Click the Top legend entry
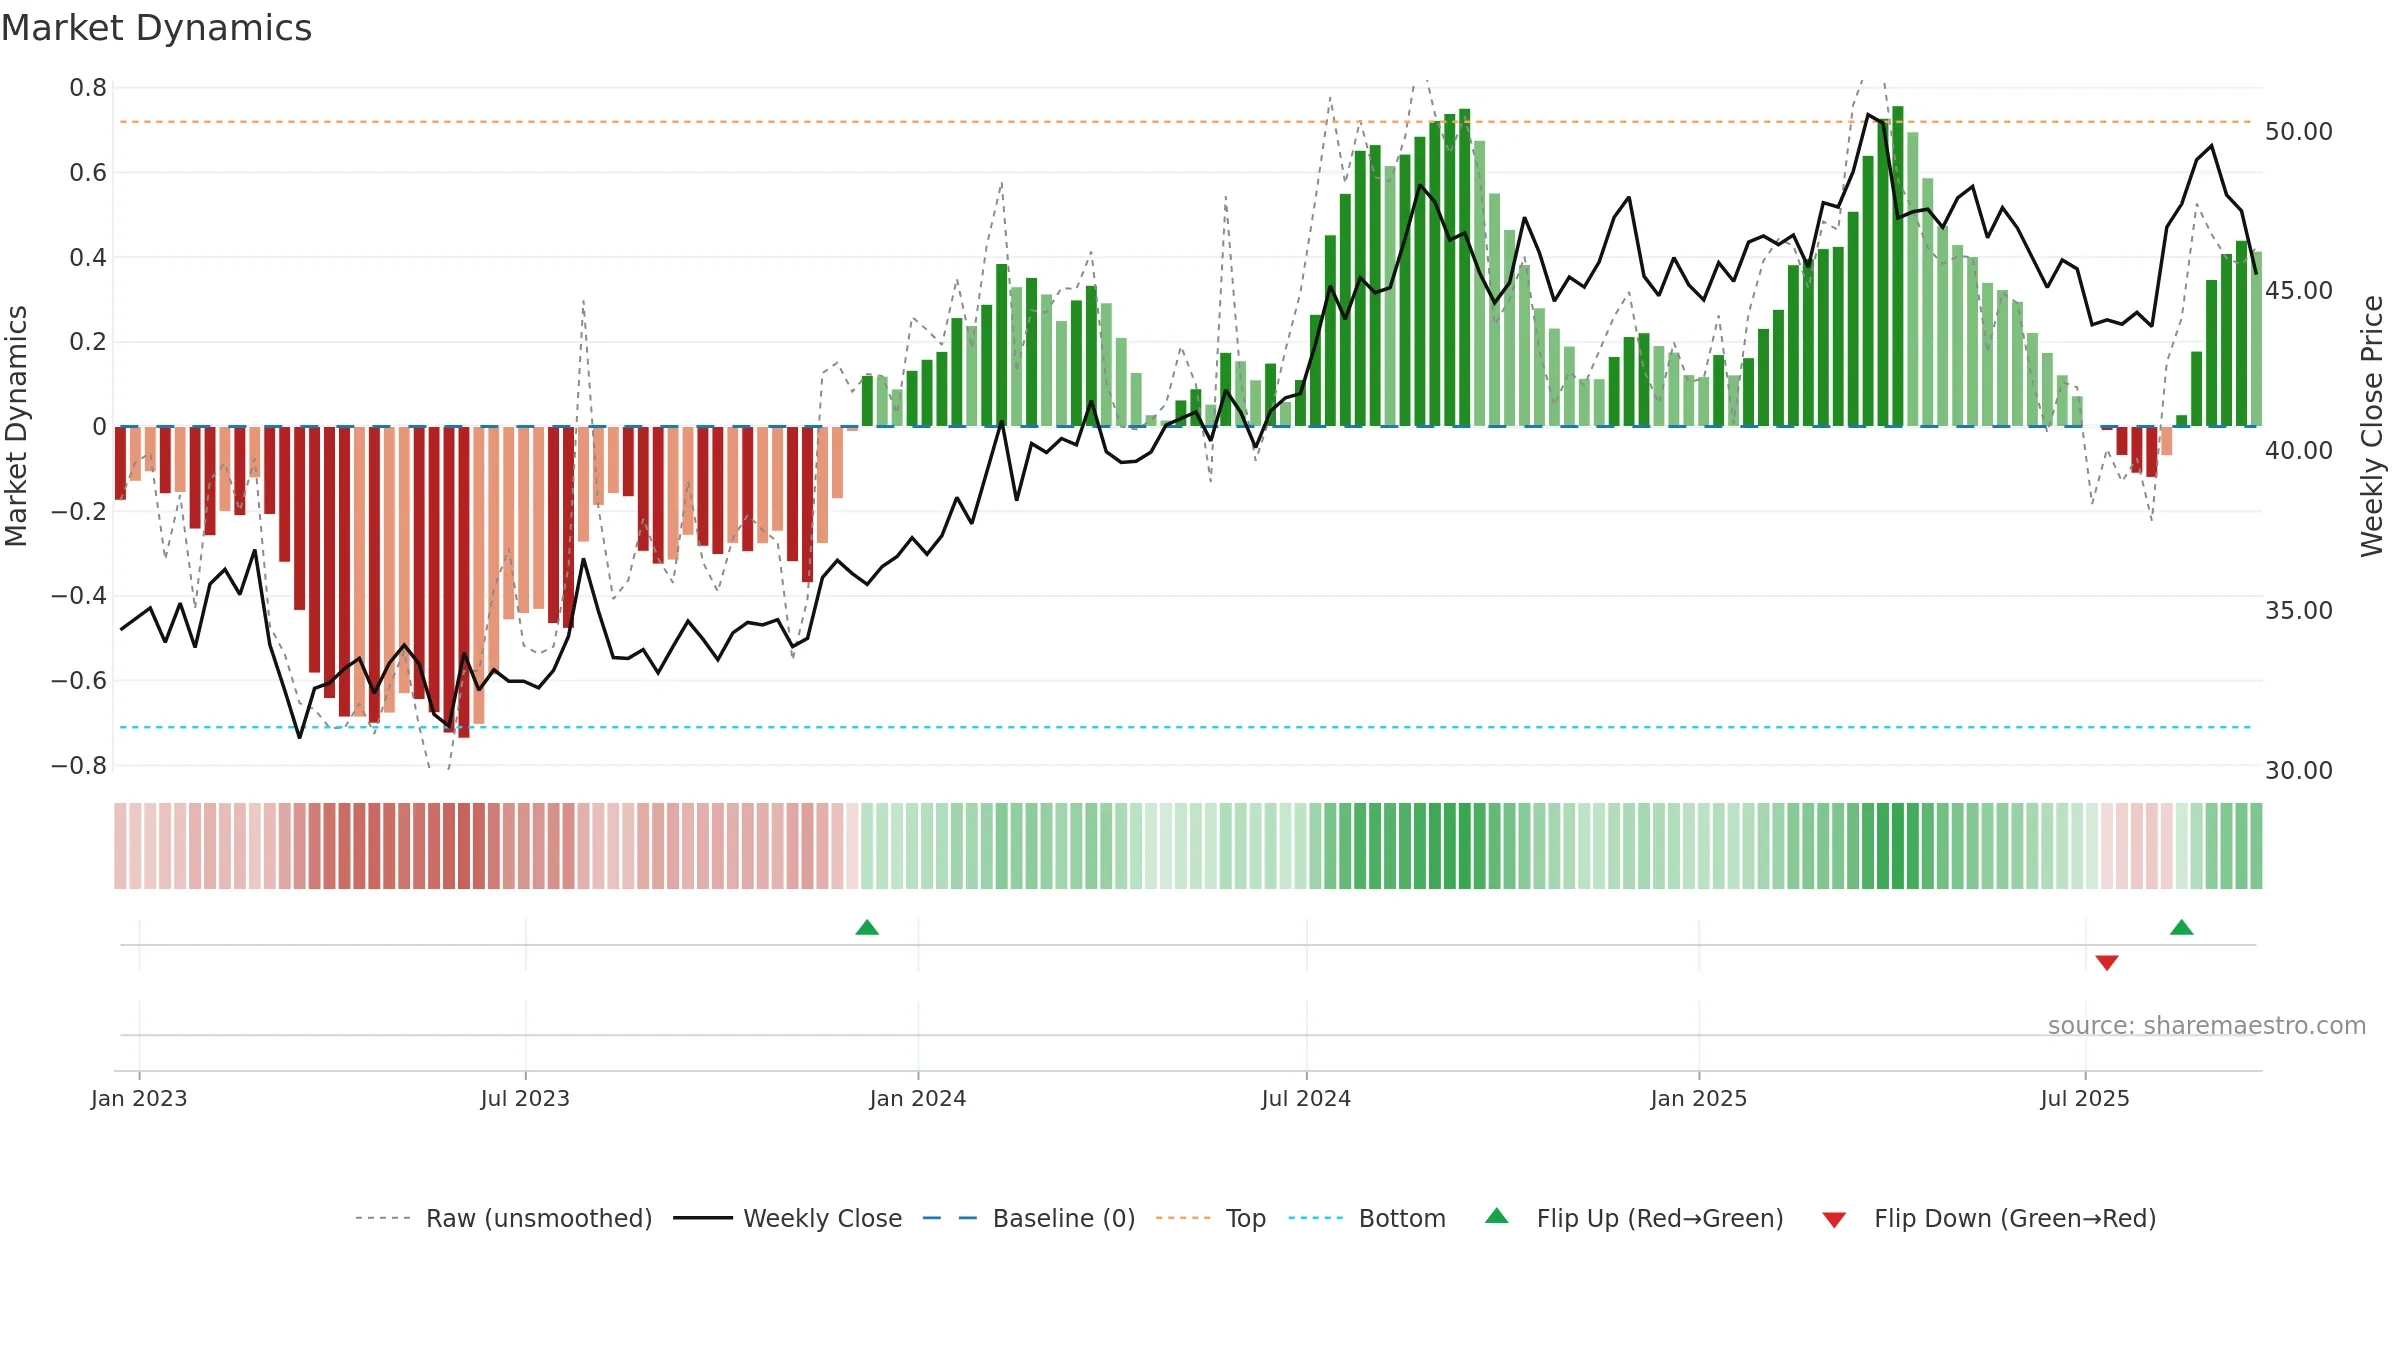 1210,1218
